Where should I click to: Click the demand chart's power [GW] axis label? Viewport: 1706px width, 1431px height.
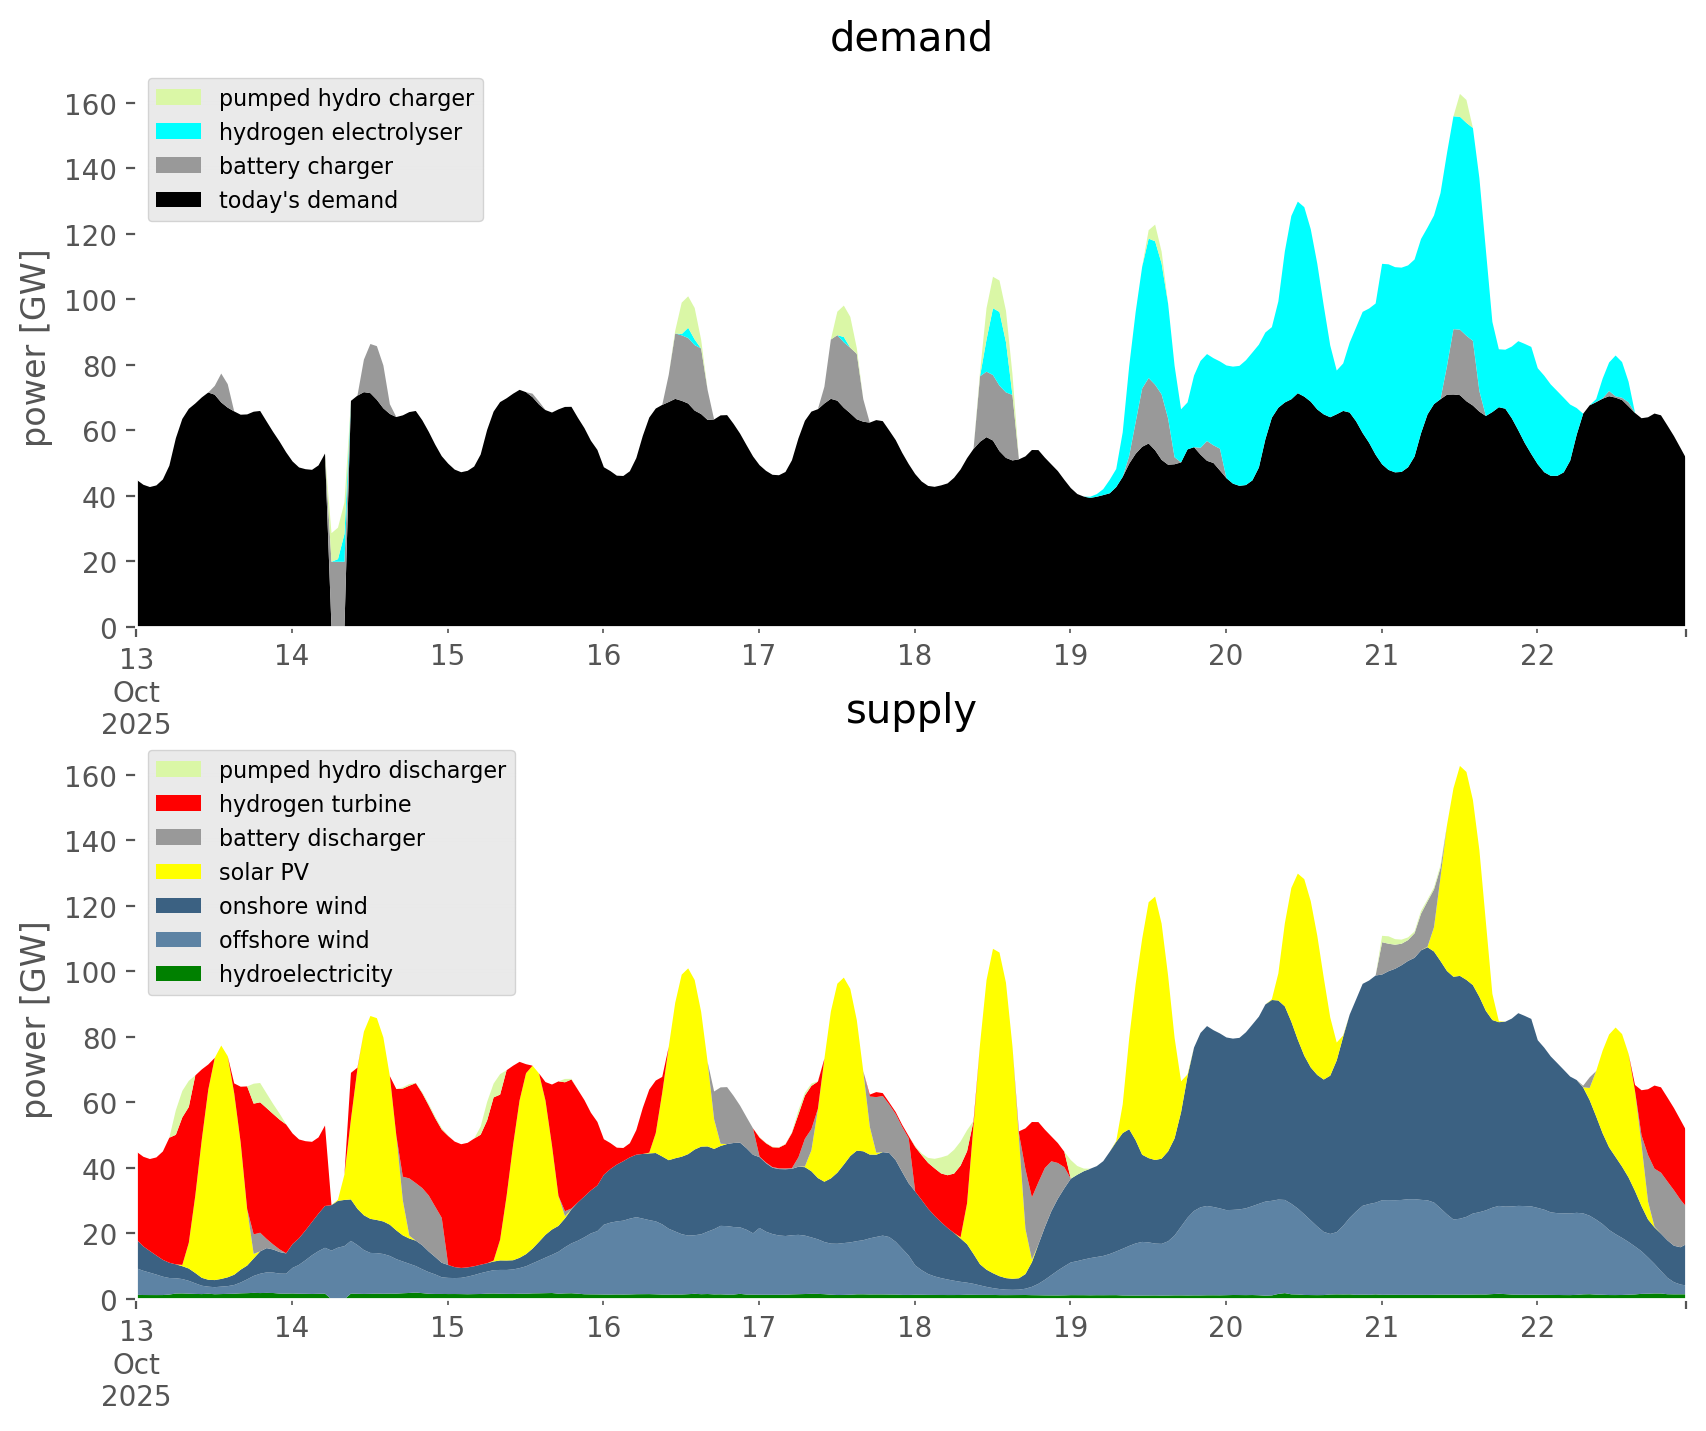35,348
